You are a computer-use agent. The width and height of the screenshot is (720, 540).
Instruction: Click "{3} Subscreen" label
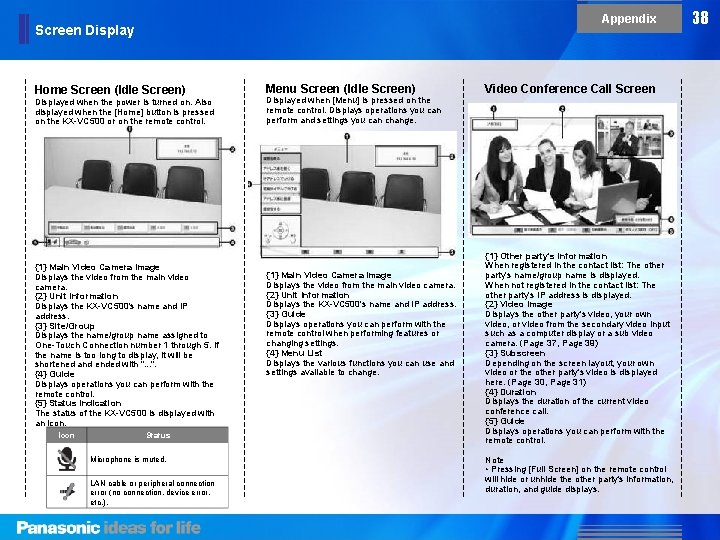pyautogui.click(x=515, y=353)
